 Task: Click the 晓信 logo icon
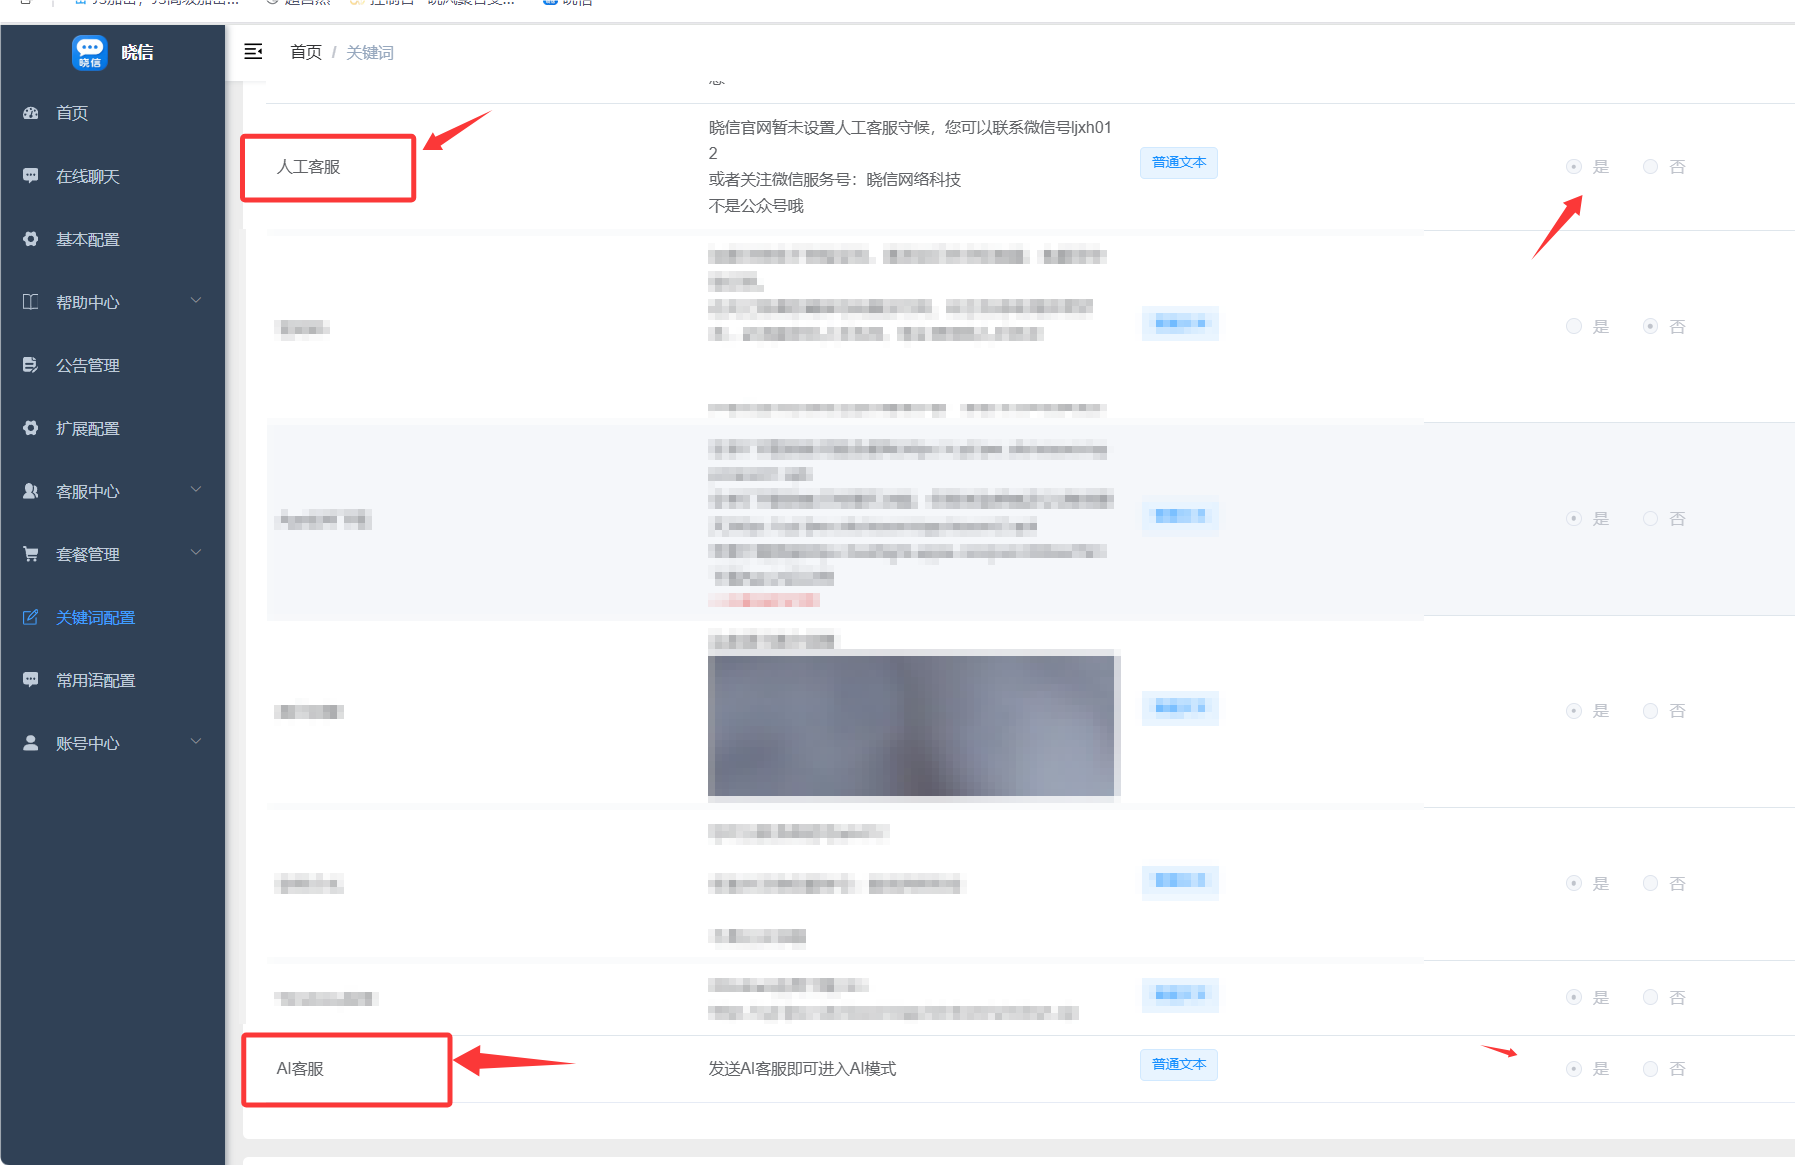[x=89, y=52]
